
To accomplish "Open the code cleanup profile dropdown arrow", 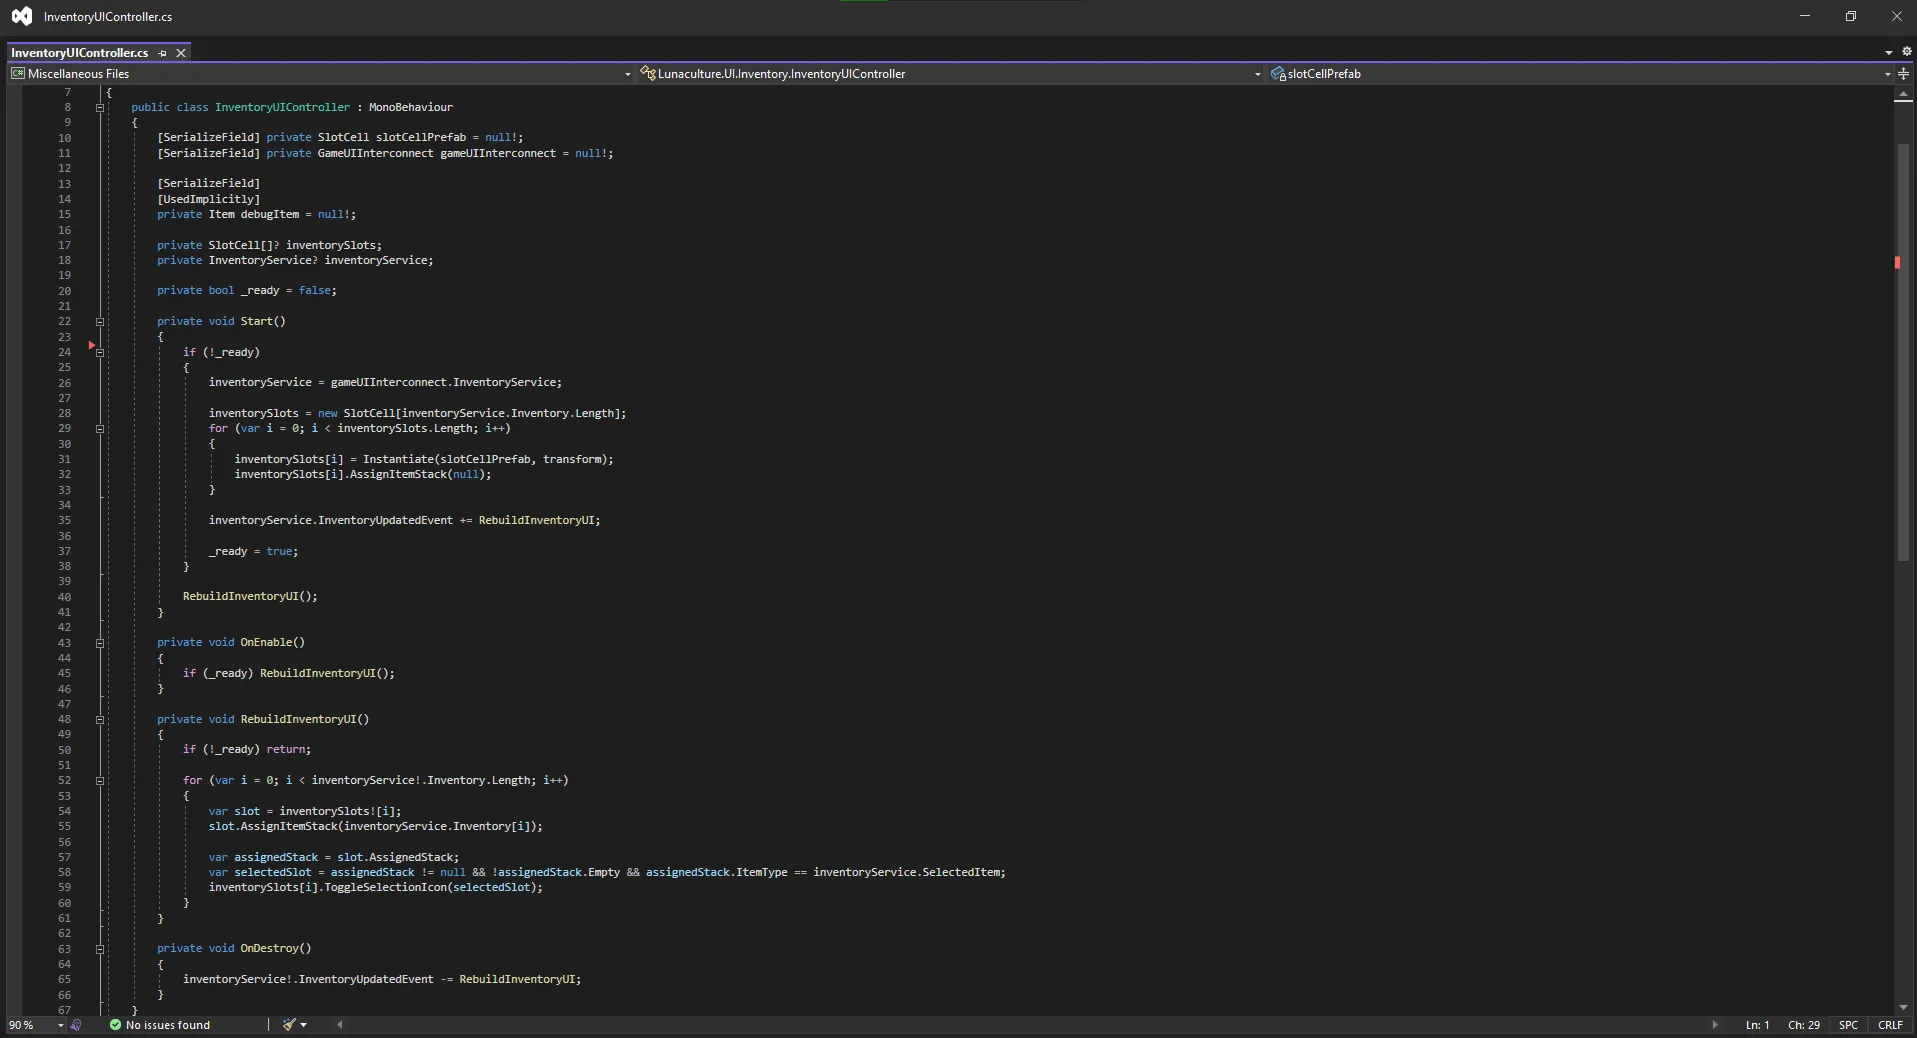I will coord(303,1025).
